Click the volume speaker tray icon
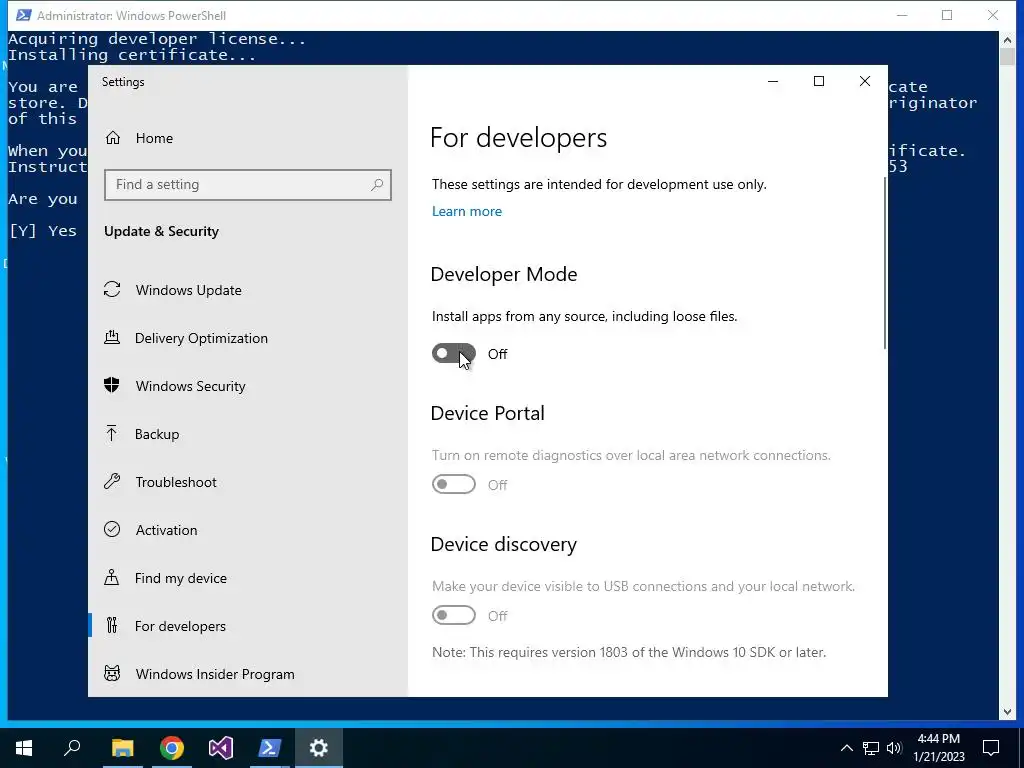 pos(894,748)
